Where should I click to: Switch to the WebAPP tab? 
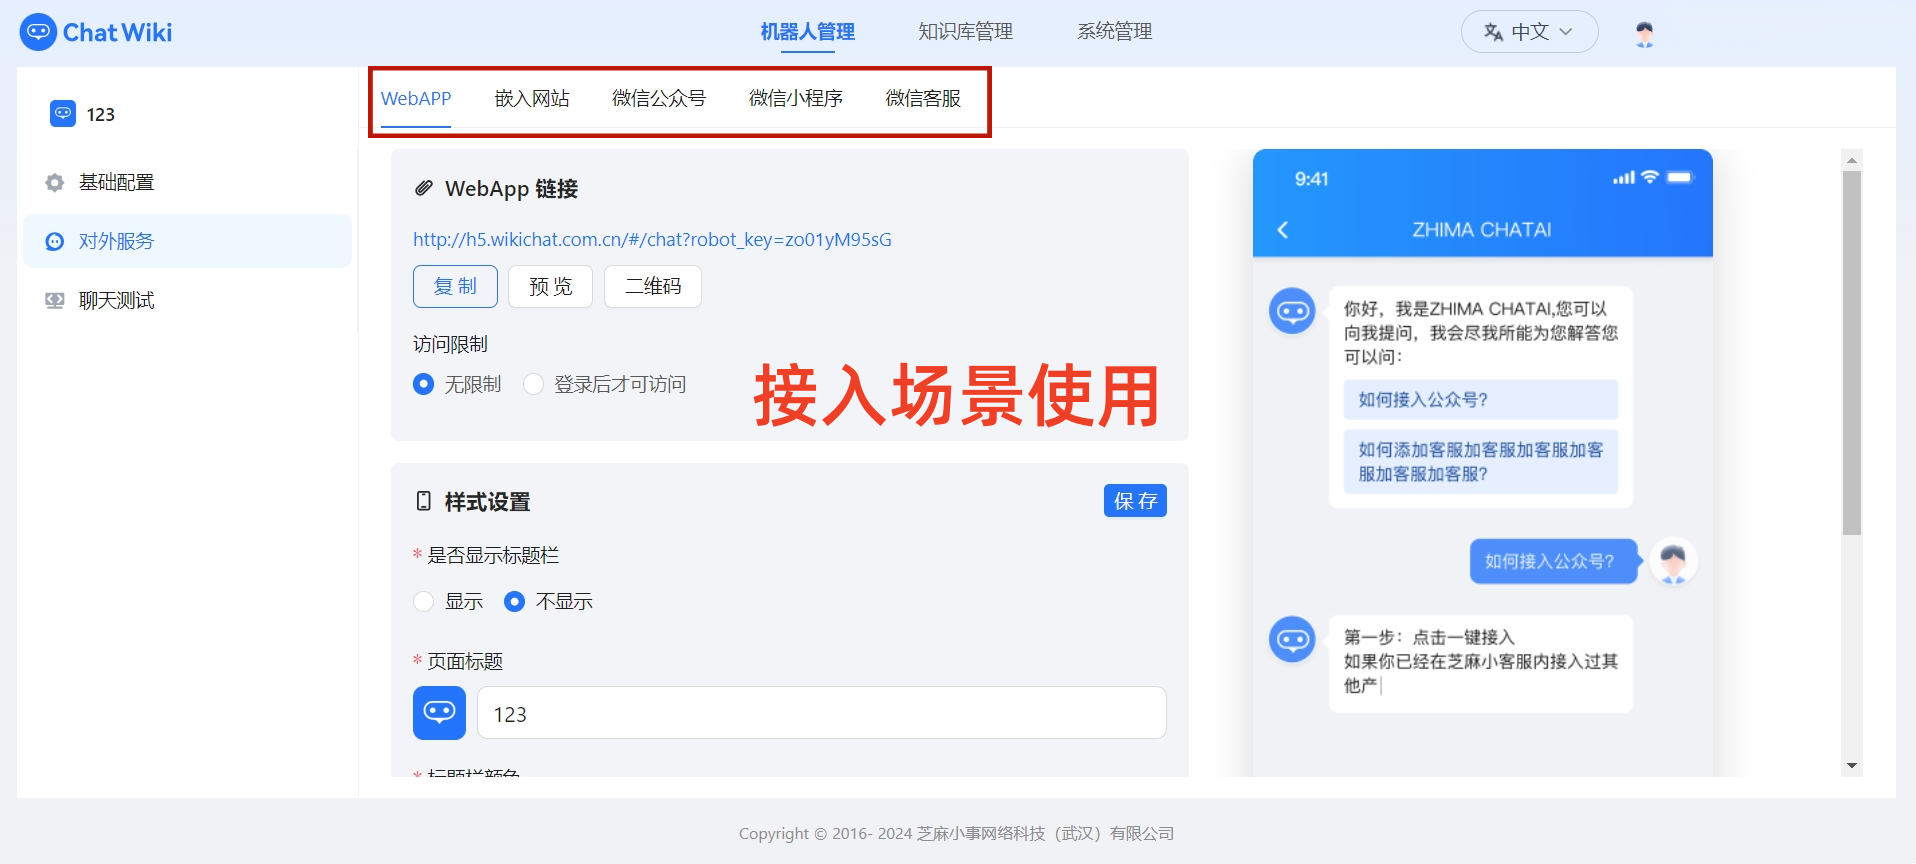point(416,98)
